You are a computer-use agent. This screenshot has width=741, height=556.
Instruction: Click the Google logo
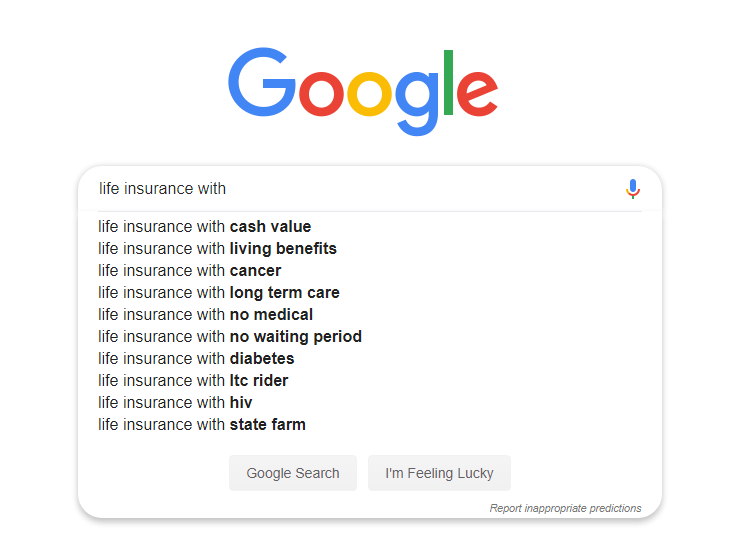(x=363, y=91)
